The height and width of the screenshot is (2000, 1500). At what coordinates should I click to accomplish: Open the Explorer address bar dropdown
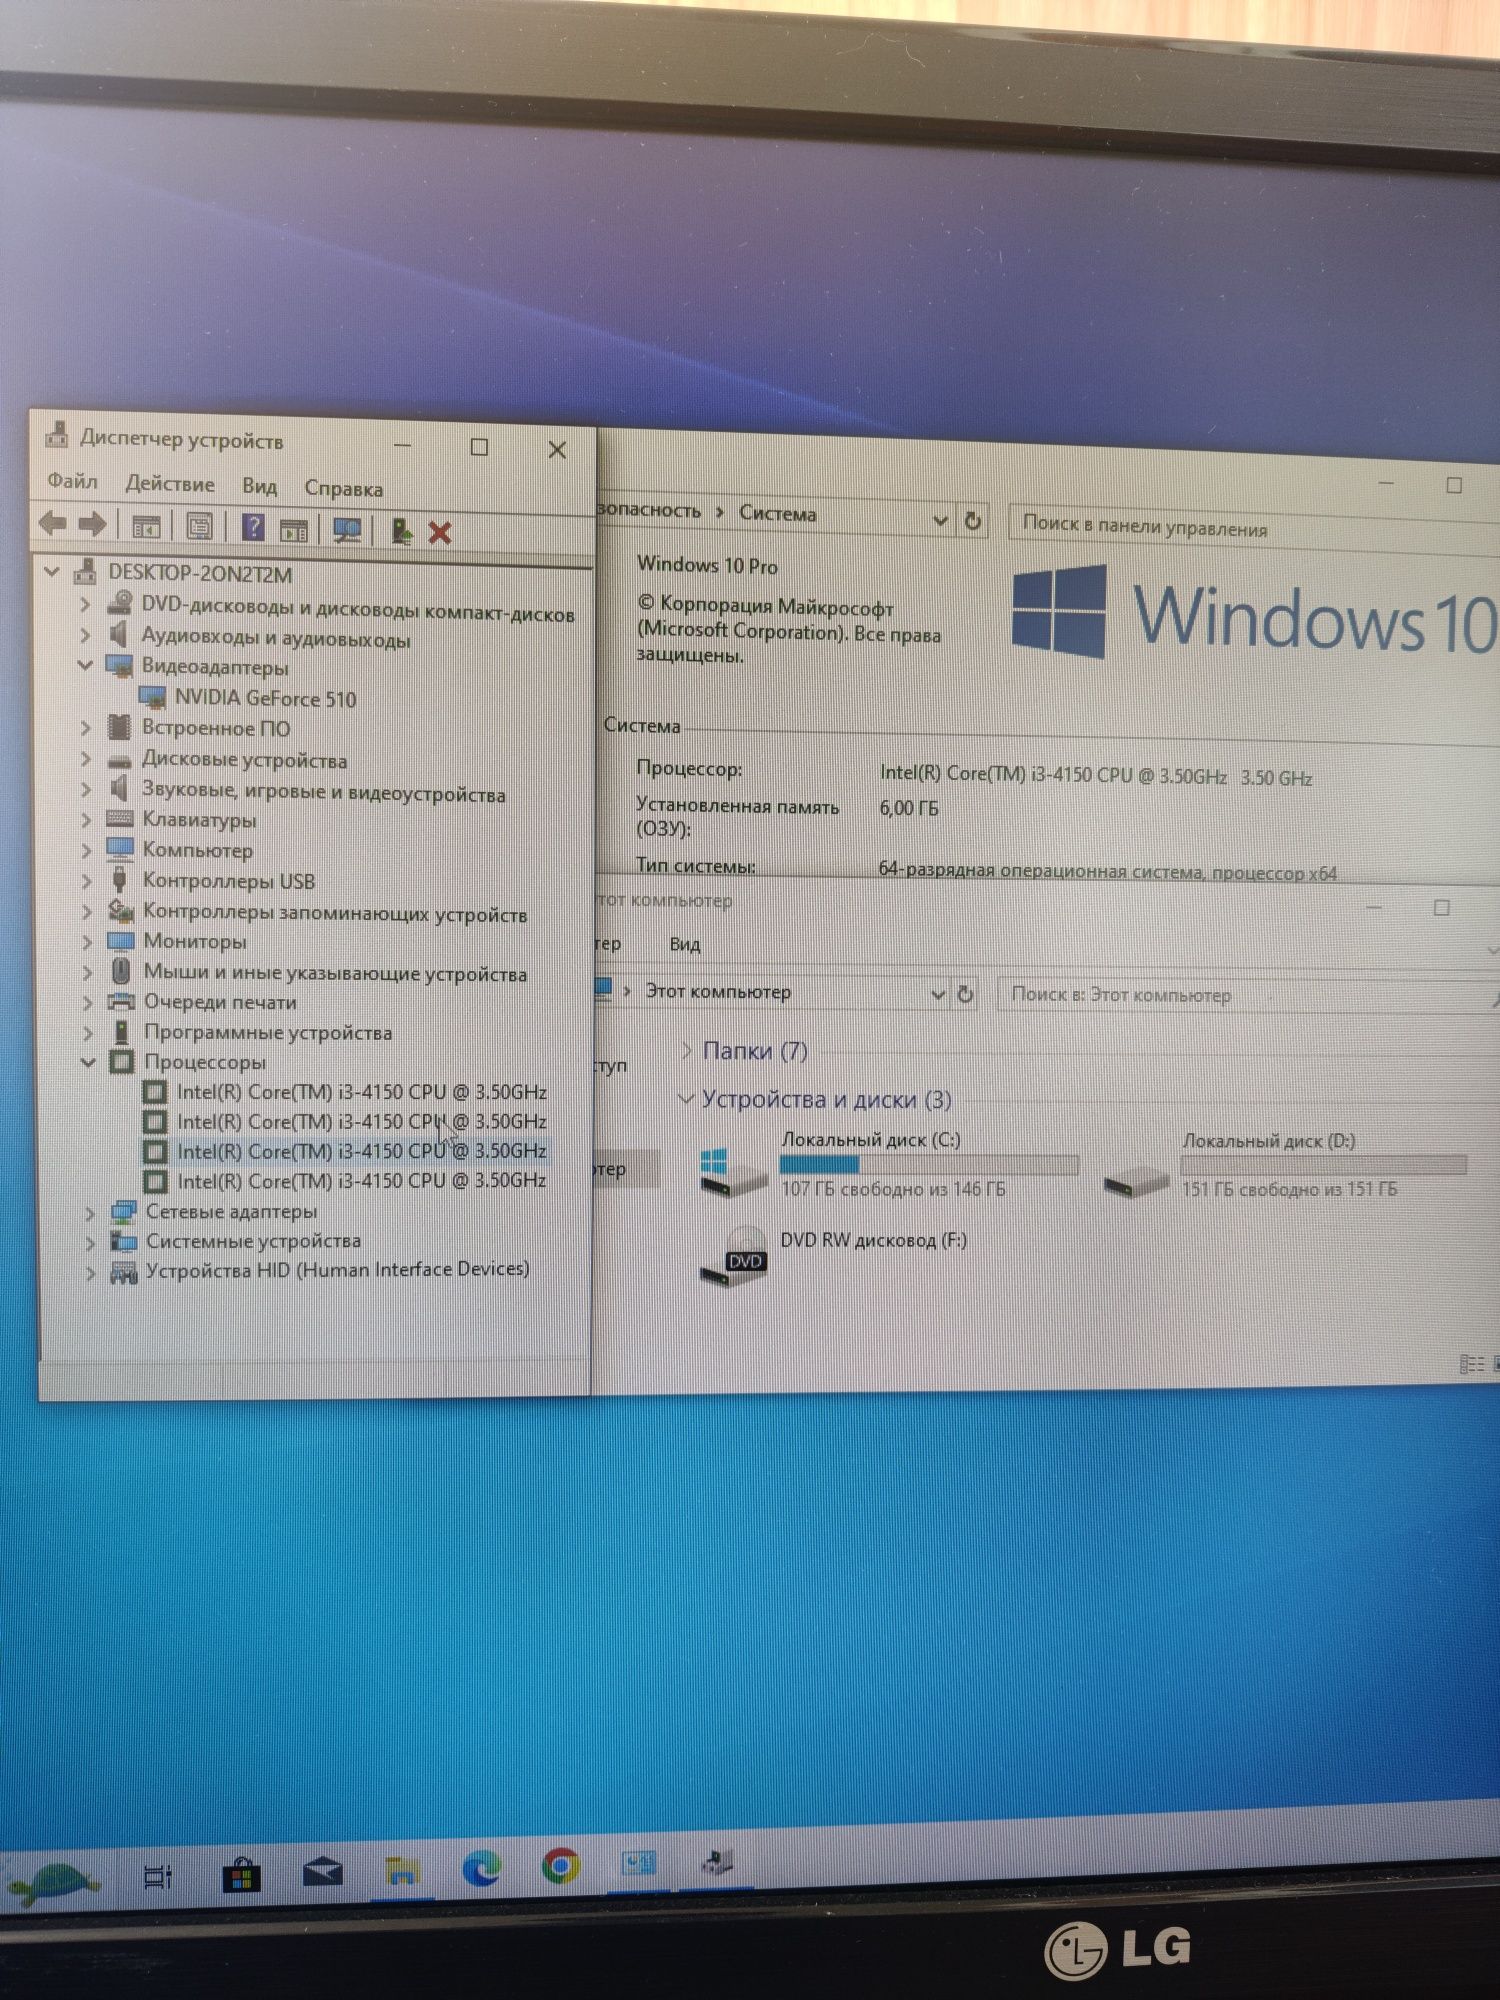pos(937,993)
